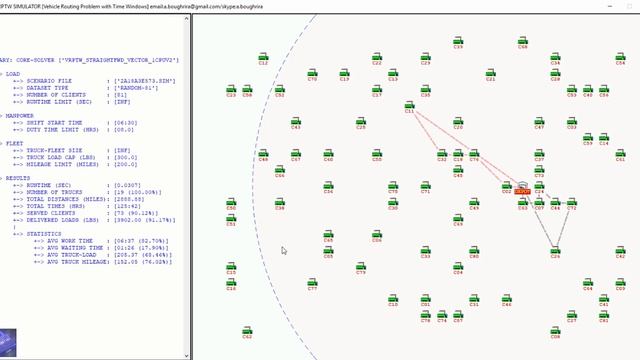Select client node C72
Screen dimensions: 640x360
572,203
